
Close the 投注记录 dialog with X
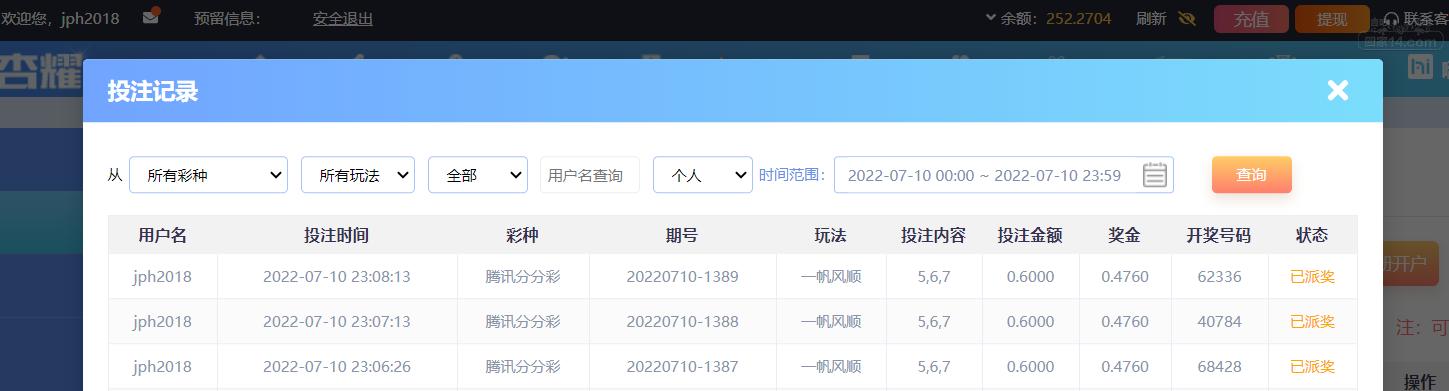1338,90
